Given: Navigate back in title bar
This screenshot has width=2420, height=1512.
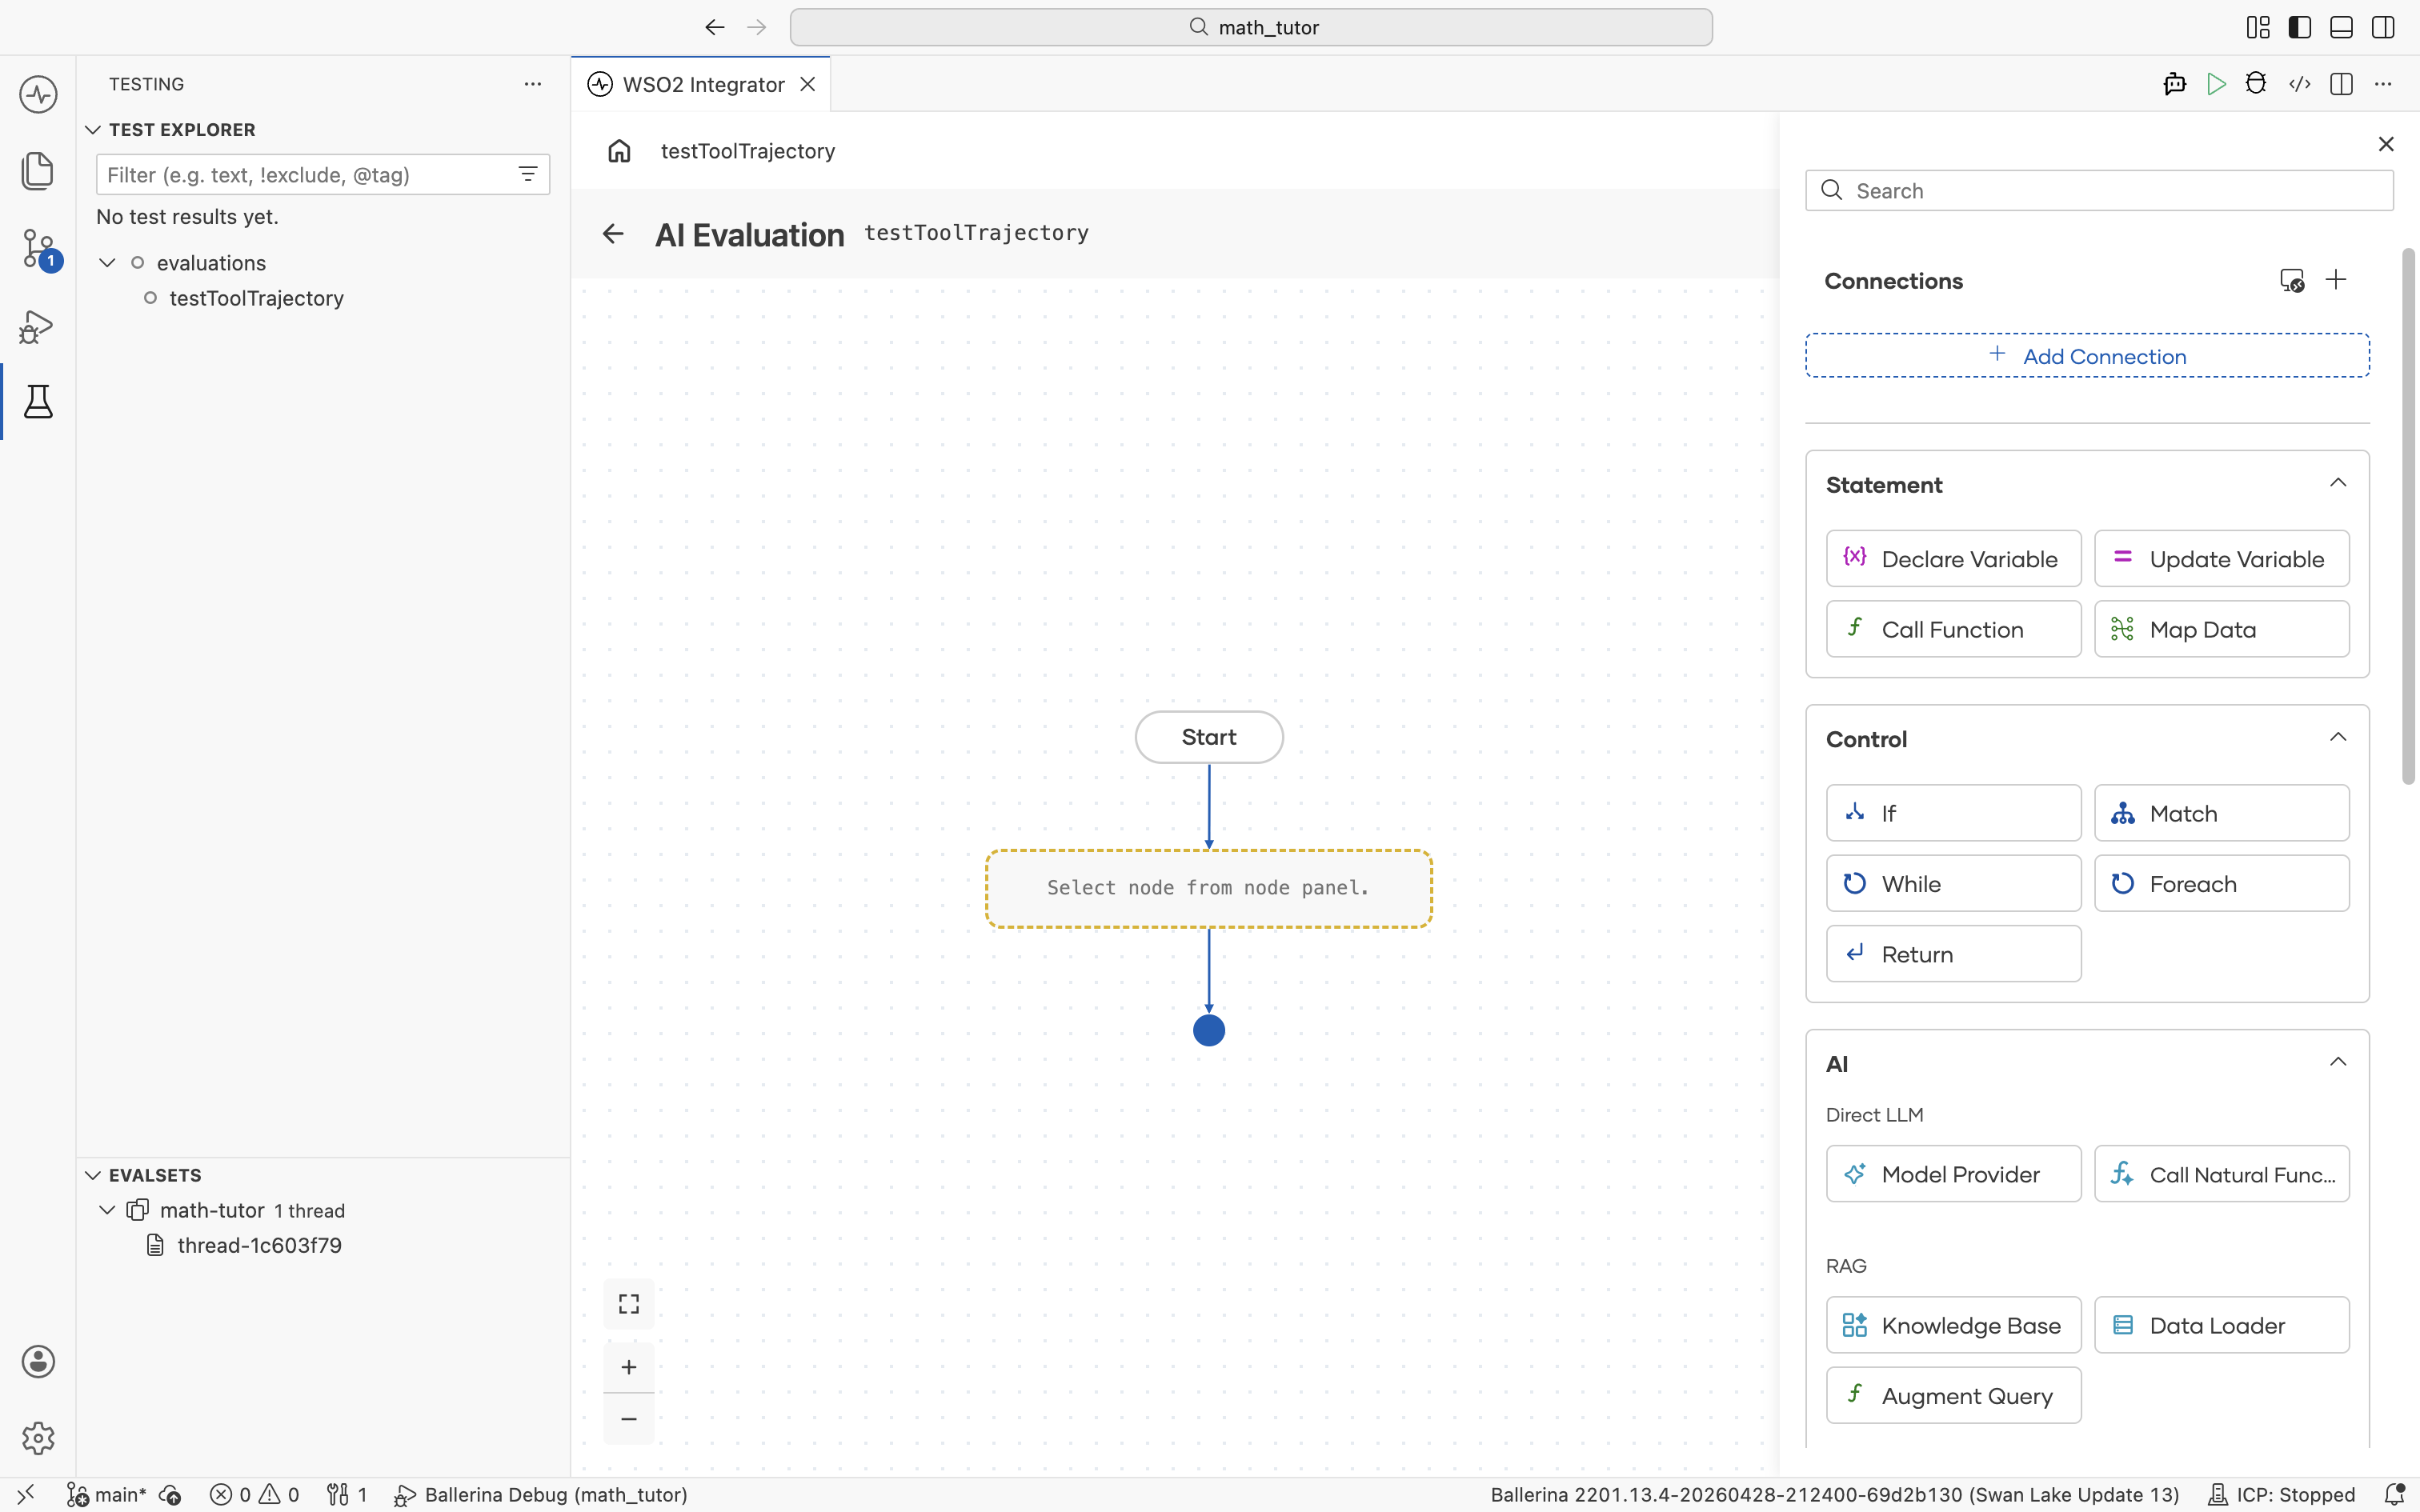Looking at the screenshot, I should [x=714, y=27].
